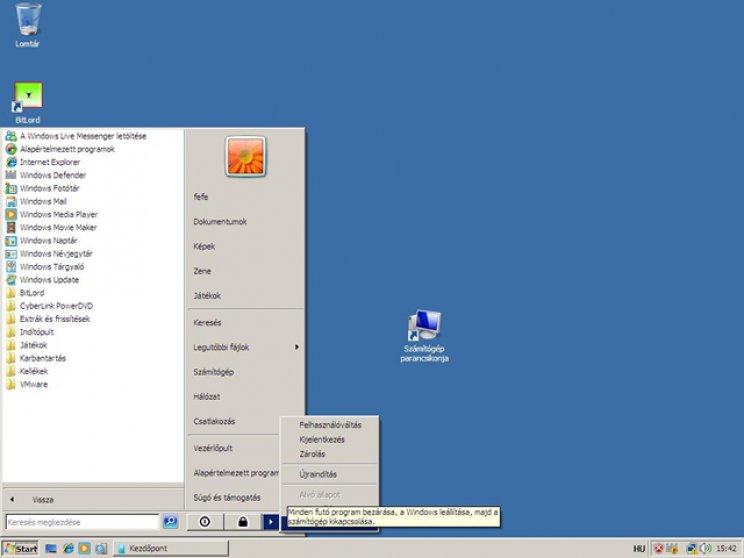Open Windows Update
The height and width of the screenshot is (558, 744).
49,279
